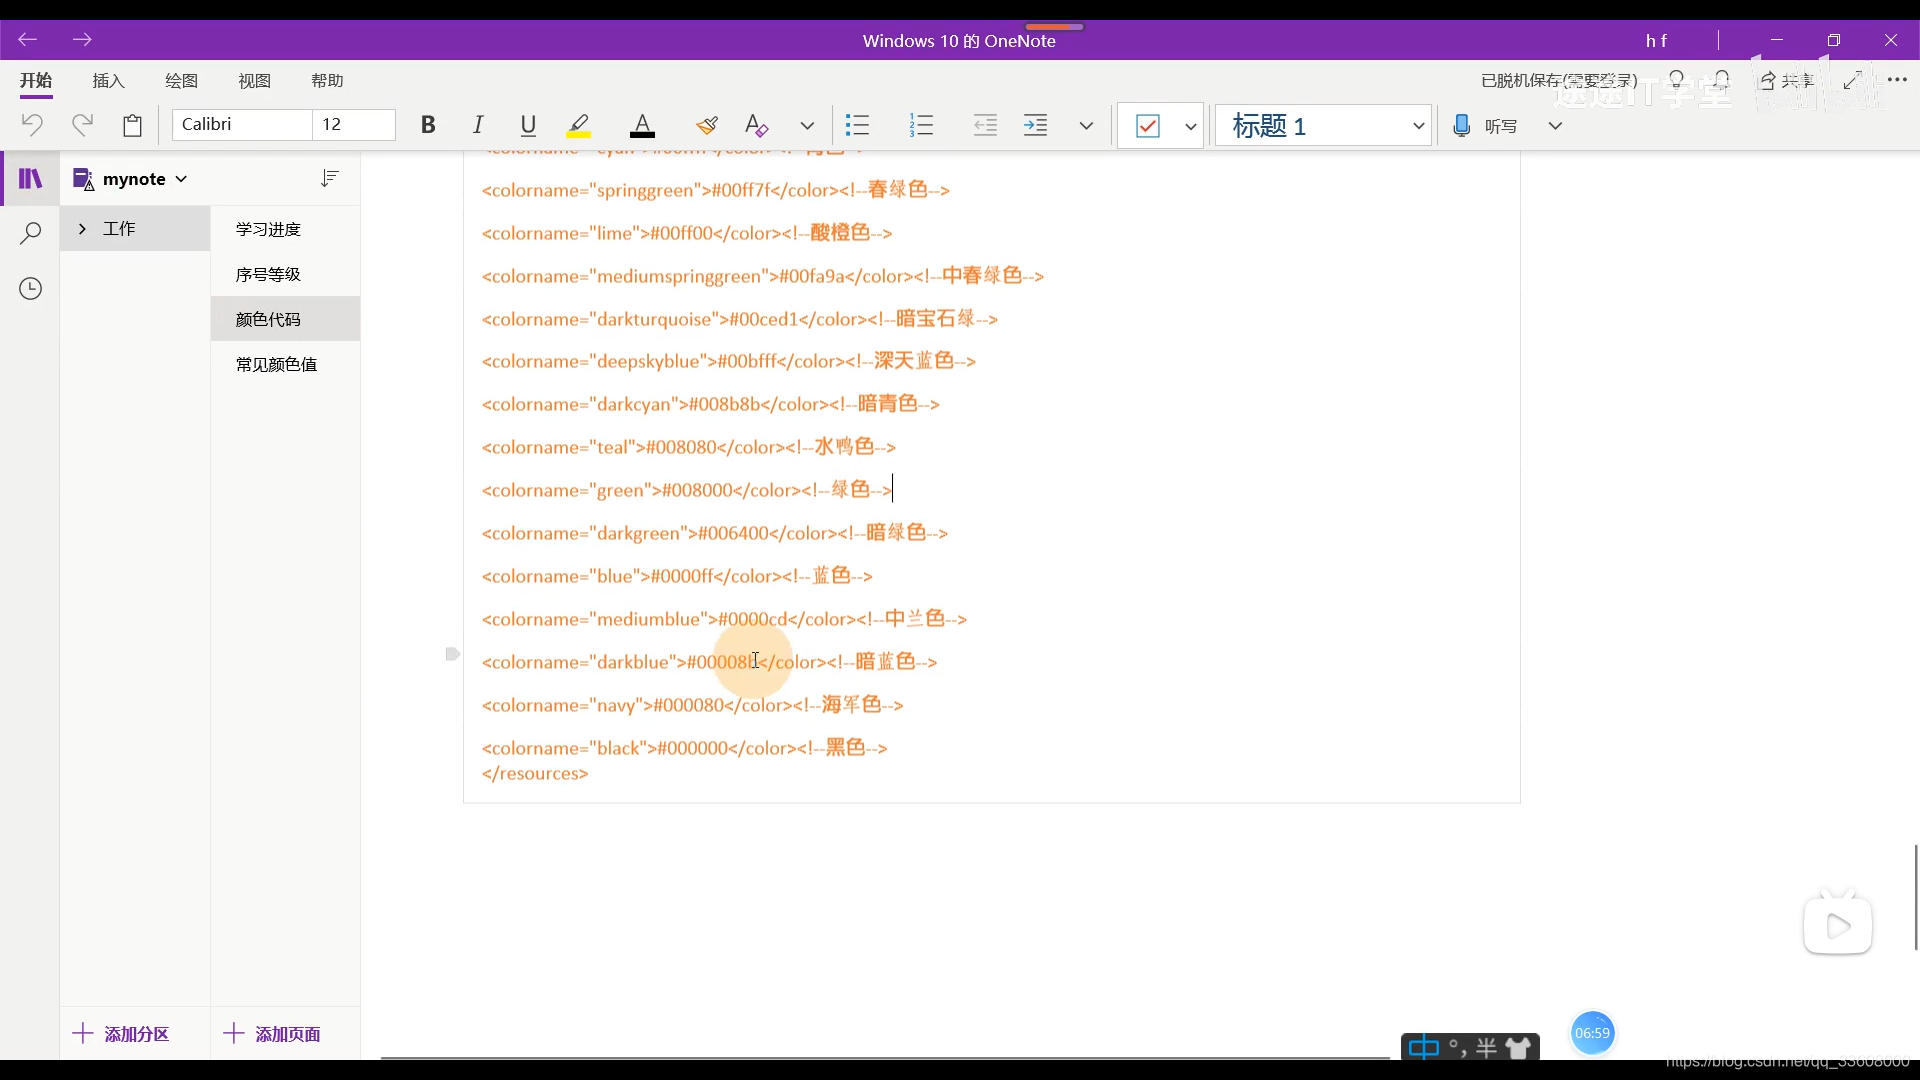Enter full screen mode icon
Image resolution: width=1920 pixels, height=1080 pixels.
pyautogui.click(x=1852, y=80)
